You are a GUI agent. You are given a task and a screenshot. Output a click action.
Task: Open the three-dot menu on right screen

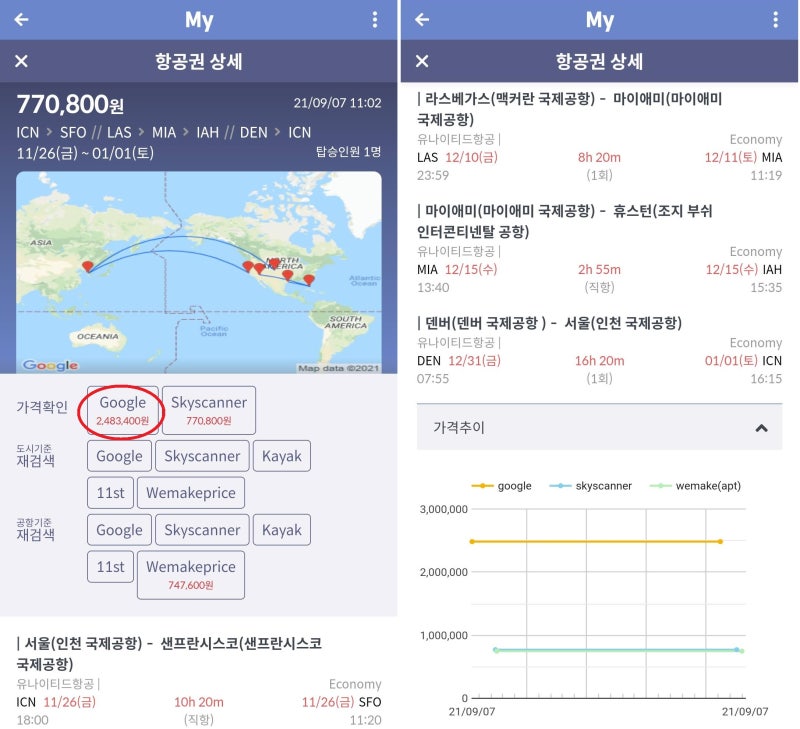pos(775,20)
